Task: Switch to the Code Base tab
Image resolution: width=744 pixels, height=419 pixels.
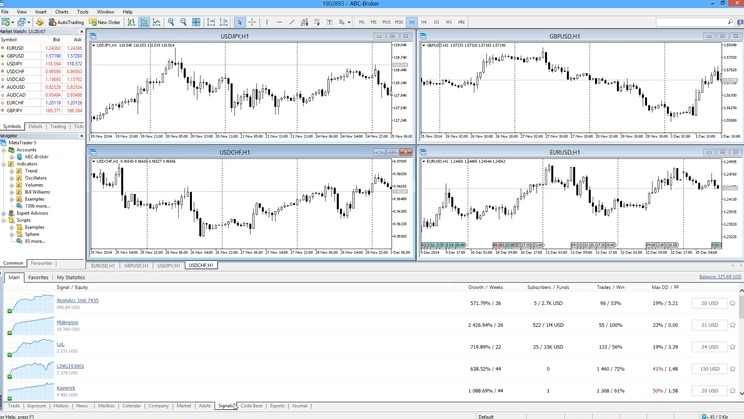Action: pos(251,406)
